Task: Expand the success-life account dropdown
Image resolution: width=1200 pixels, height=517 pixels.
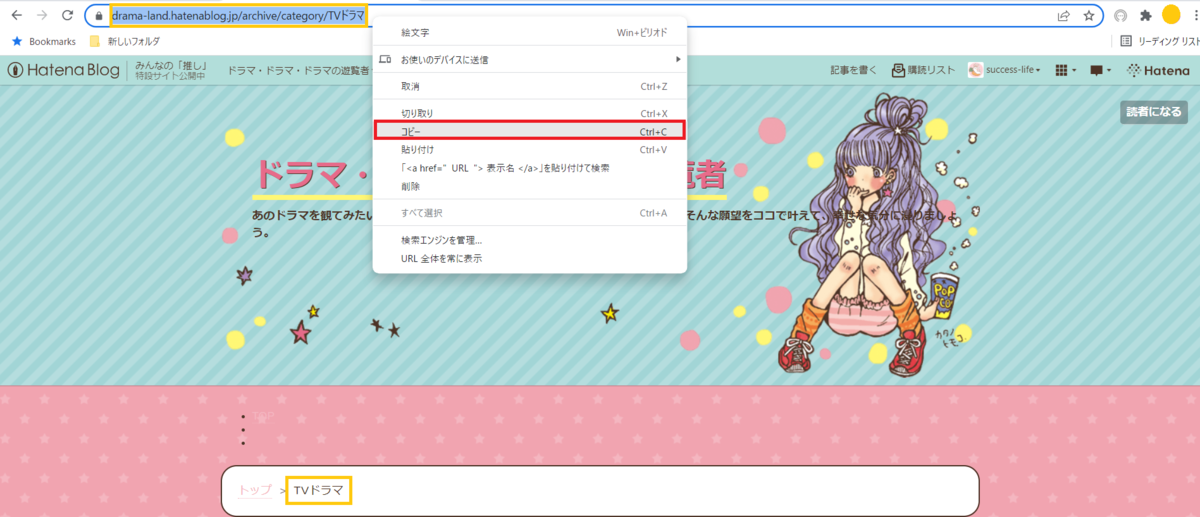Action: (1004, 70)
